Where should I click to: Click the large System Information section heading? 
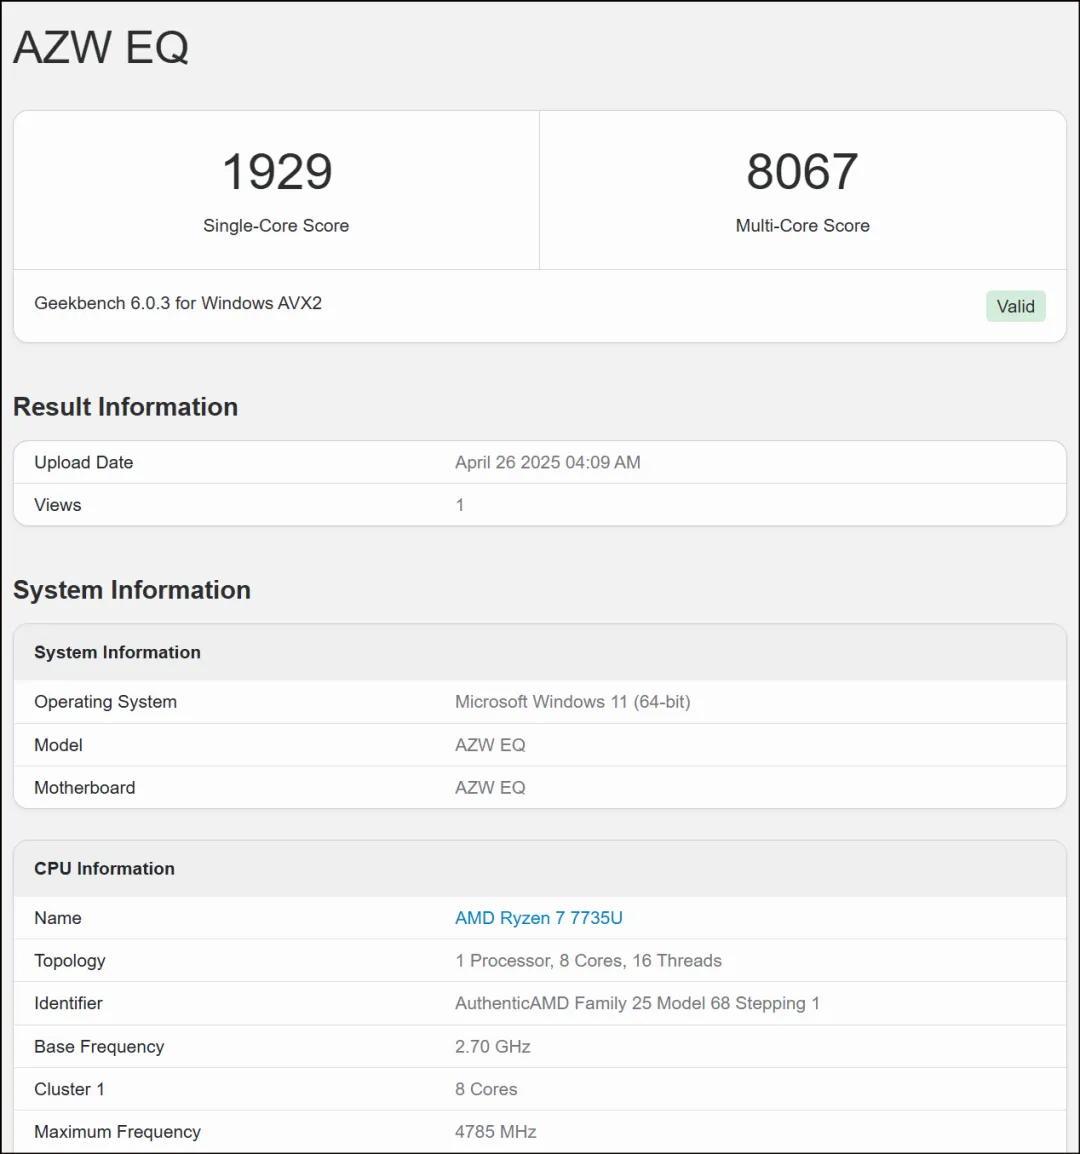(x=132, y=590)
